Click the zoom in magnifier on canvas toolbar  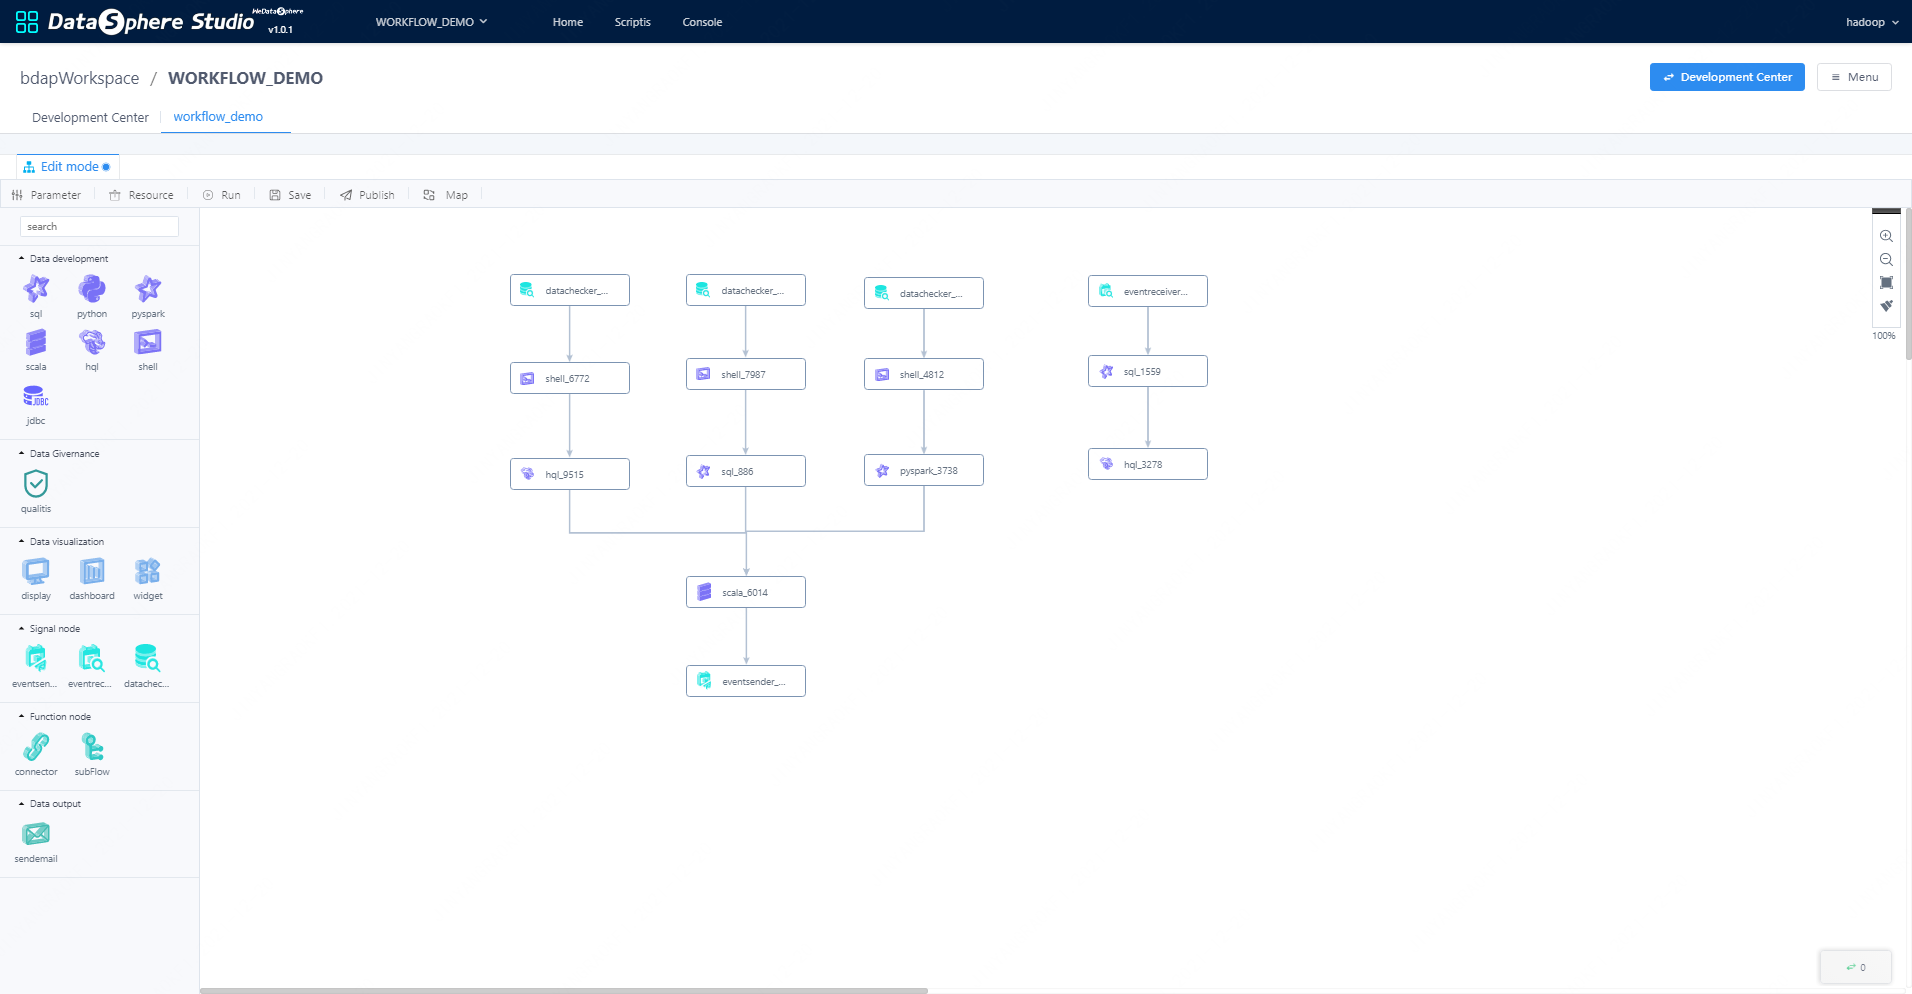1886,236
